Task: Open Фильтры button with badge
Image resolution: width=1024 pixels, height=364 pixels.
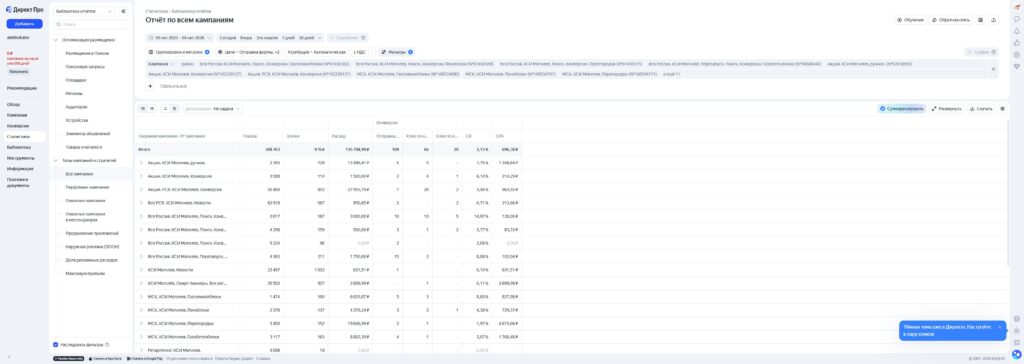Action: pyautogui.click(x=397, y=52)
